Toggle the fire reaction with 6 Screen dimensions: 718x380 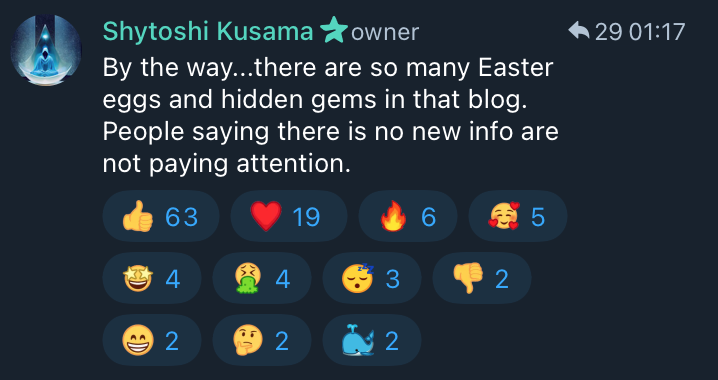pos(408,216)
